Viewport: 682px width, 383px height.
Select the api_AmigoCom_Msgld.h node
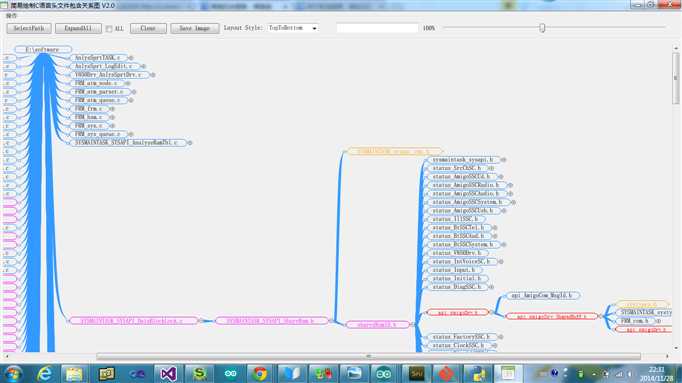(x=542, y=296)
